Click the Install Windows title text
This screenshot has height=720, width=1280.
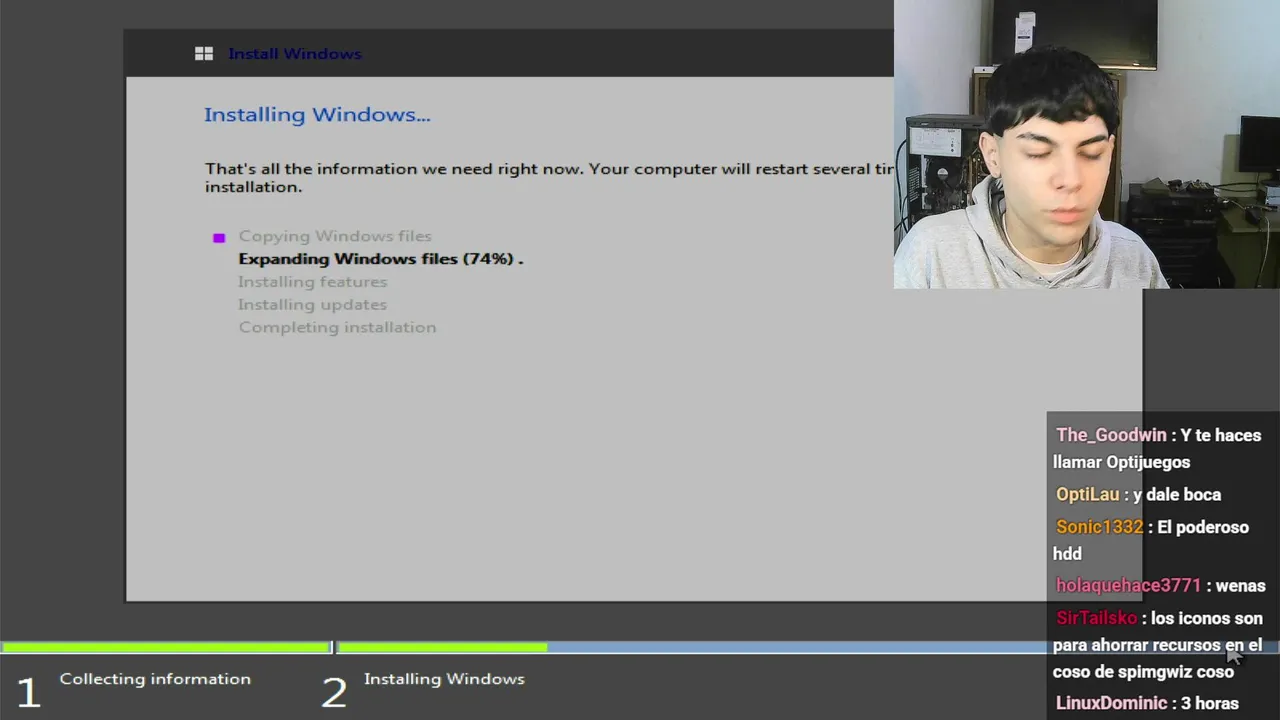(x=295, y=54)
